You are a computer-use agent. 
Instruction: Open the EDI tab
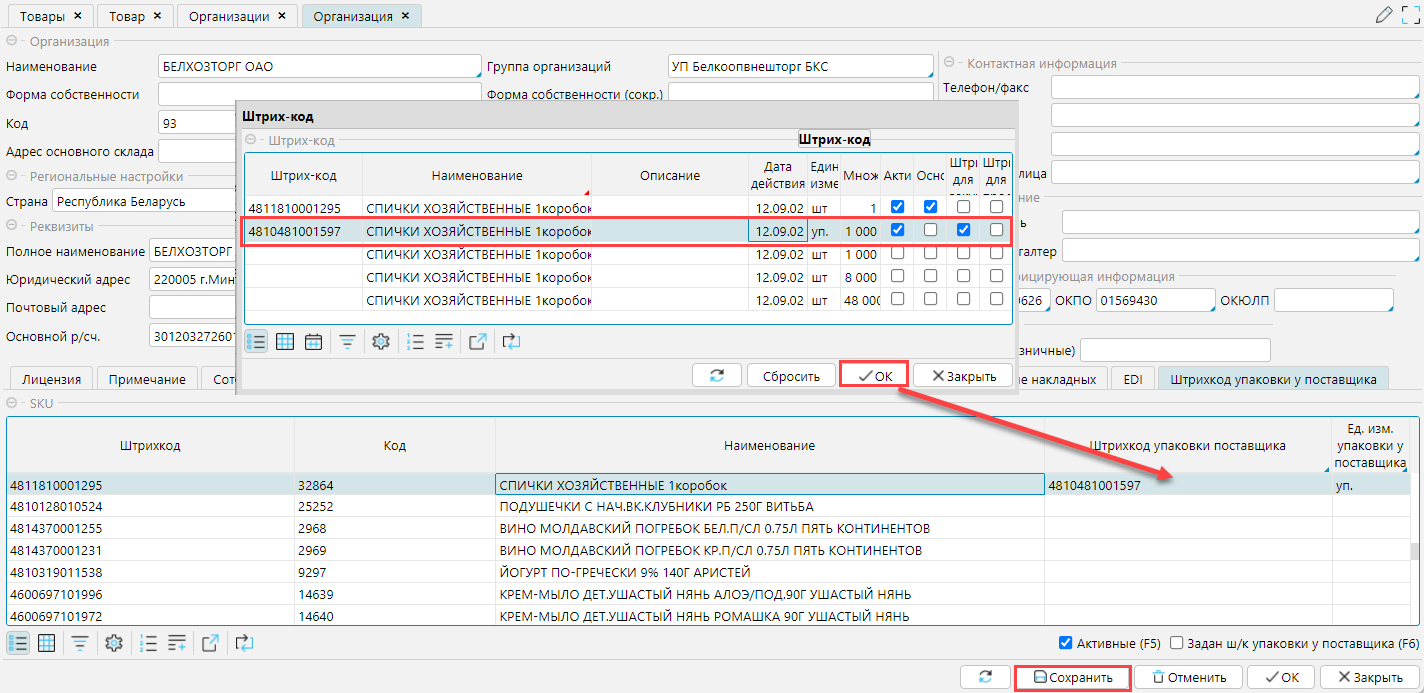point(1133,379)
